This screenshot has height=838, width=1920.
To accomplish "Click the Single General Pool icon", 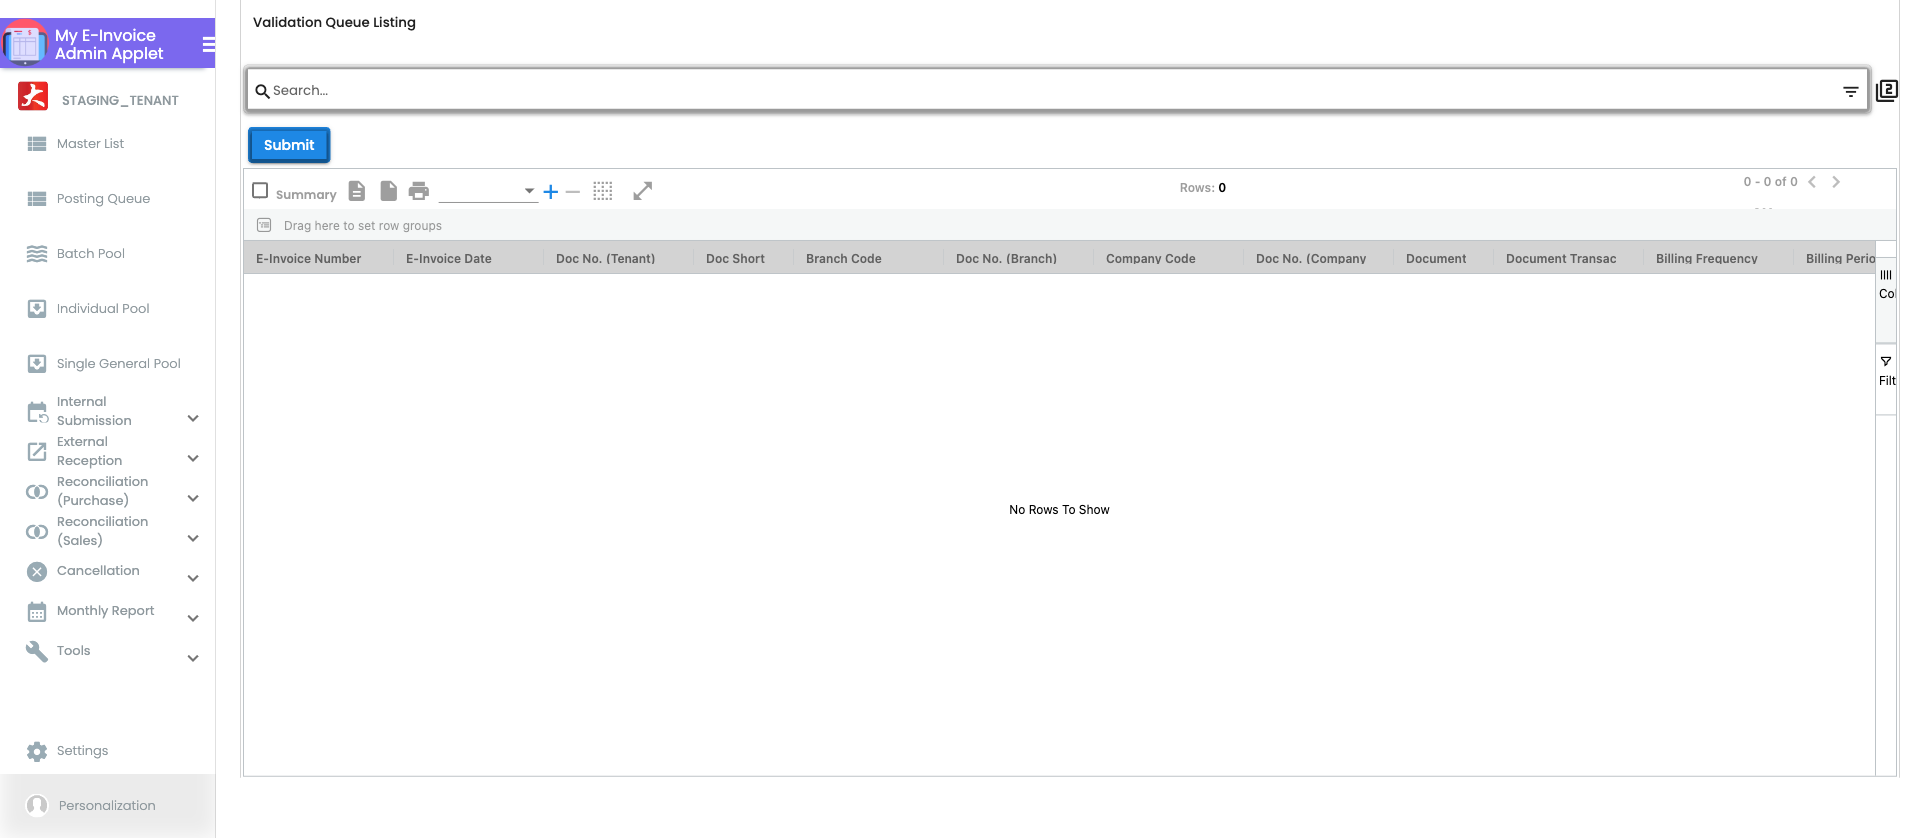I will [37, 364].
